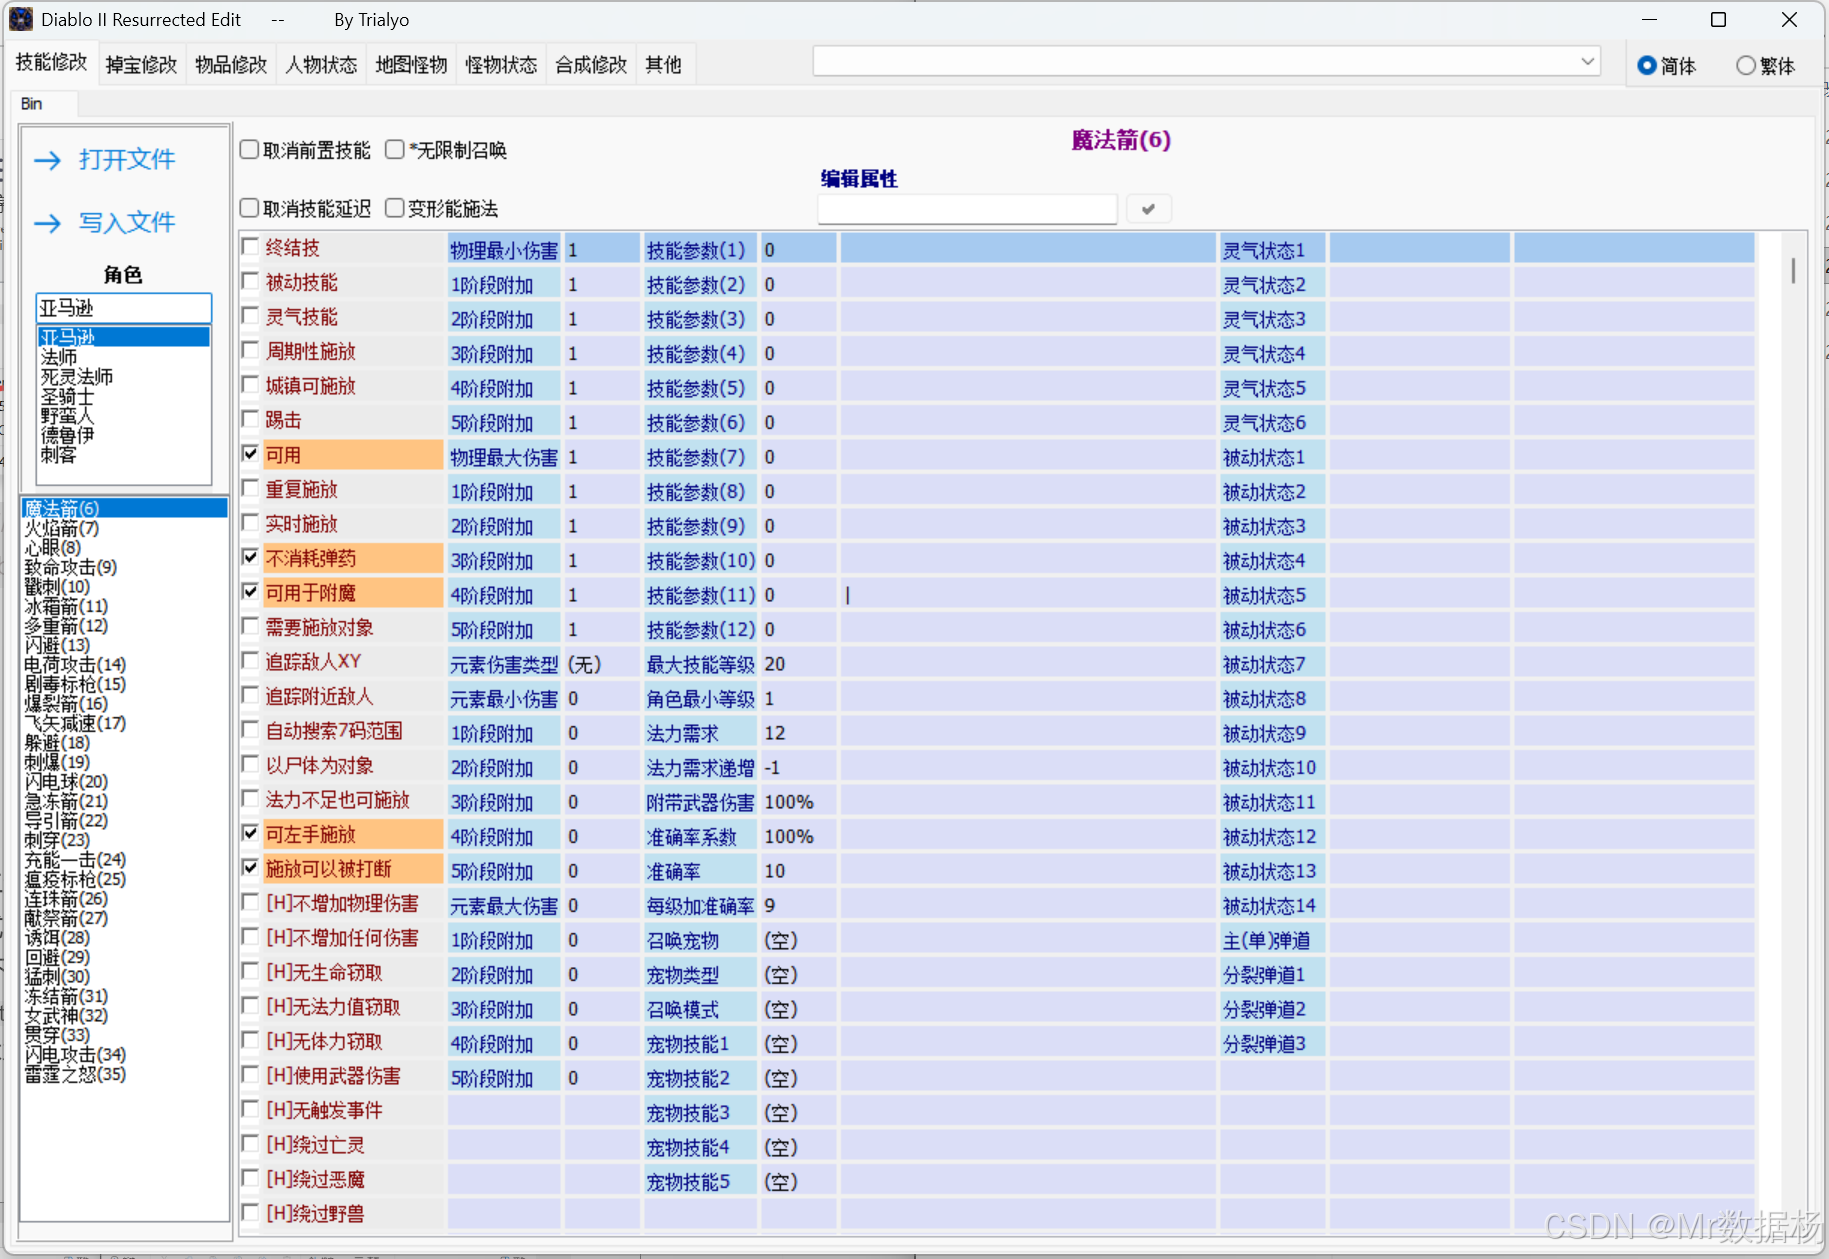Click the 写入文件 link
Image resolution: width=1829 pixels, height=1259 pixels.
click(127, 223)
